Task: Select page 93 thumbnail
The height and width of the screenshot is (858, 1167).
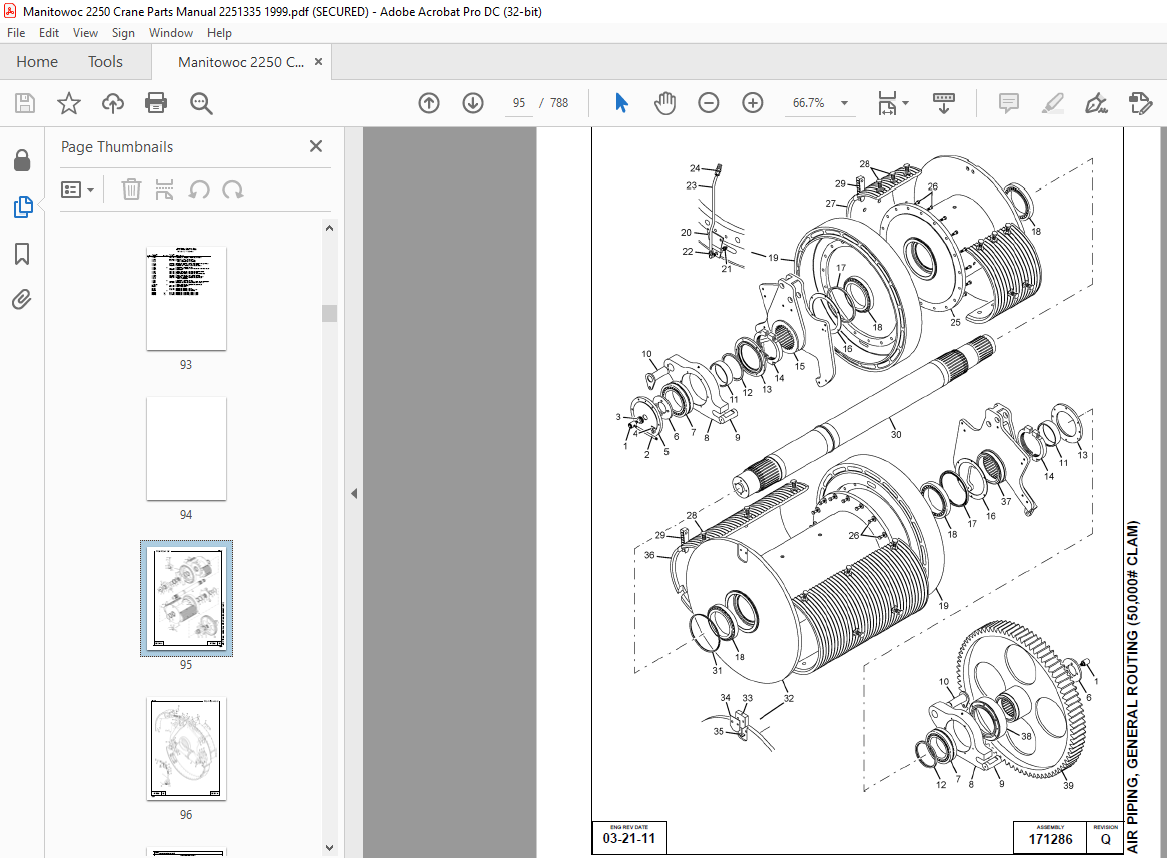Action: (x=186, y=298)
